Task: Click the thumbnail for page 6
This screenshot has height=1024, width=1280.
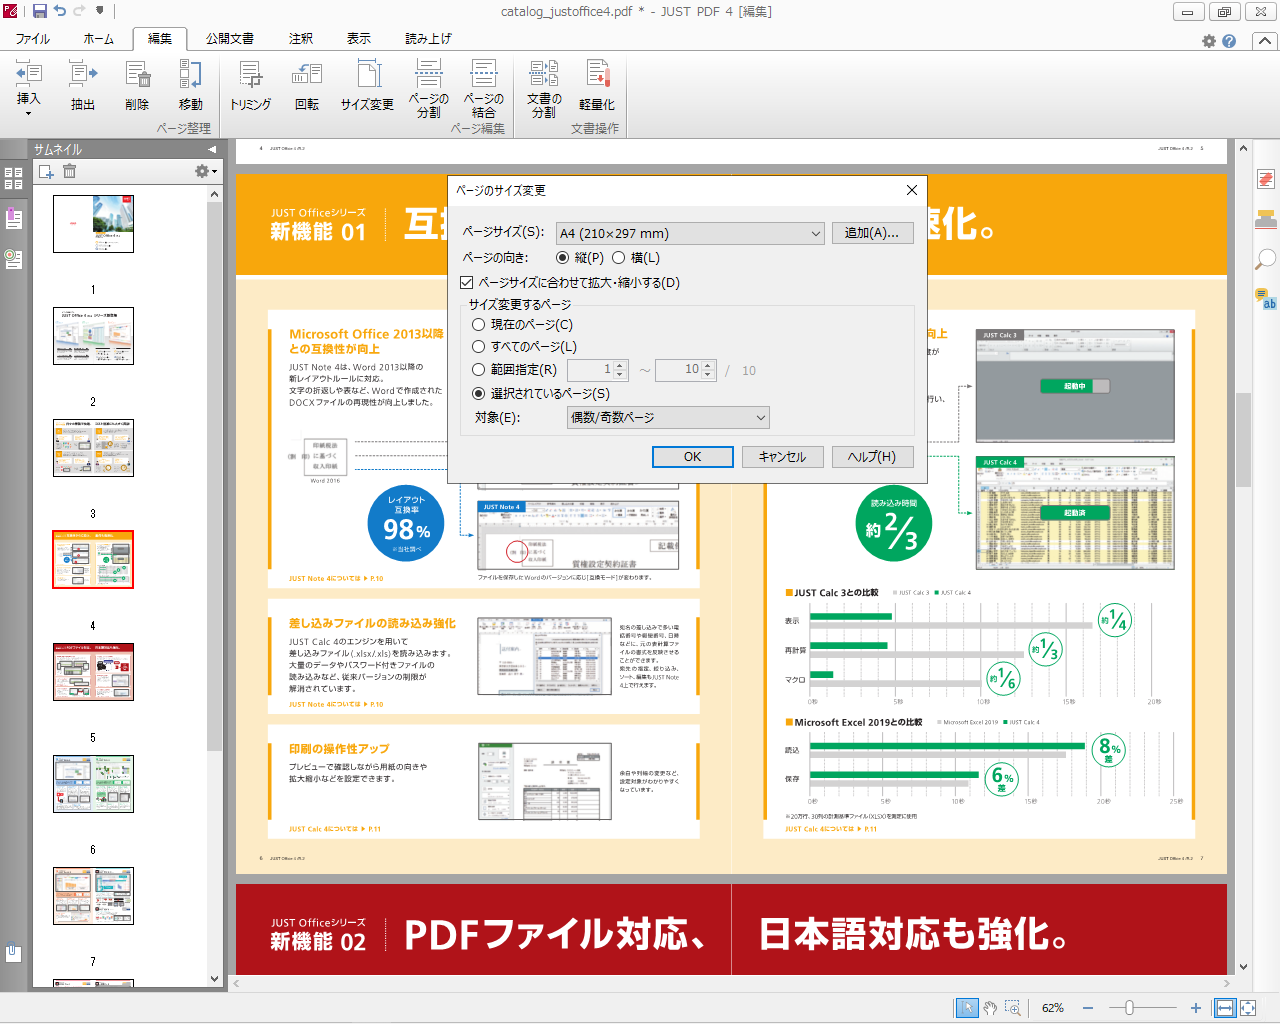Action: point(93,784)
